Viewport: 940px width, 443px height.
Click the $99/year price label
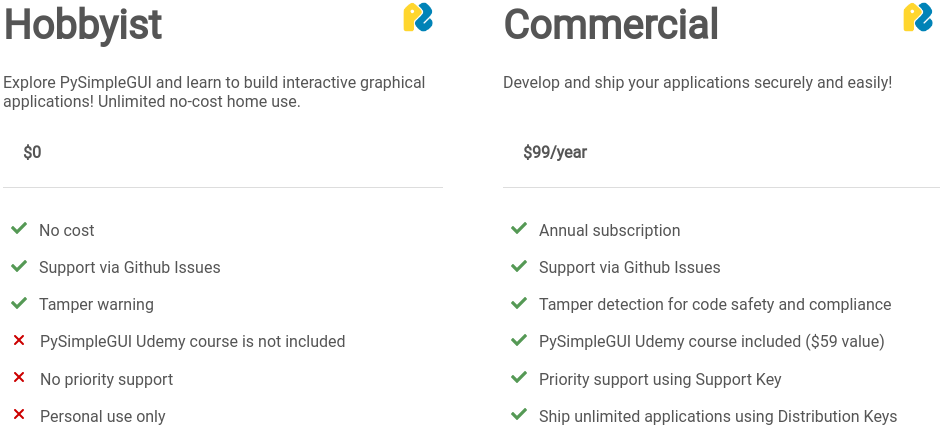pos(555,152)
